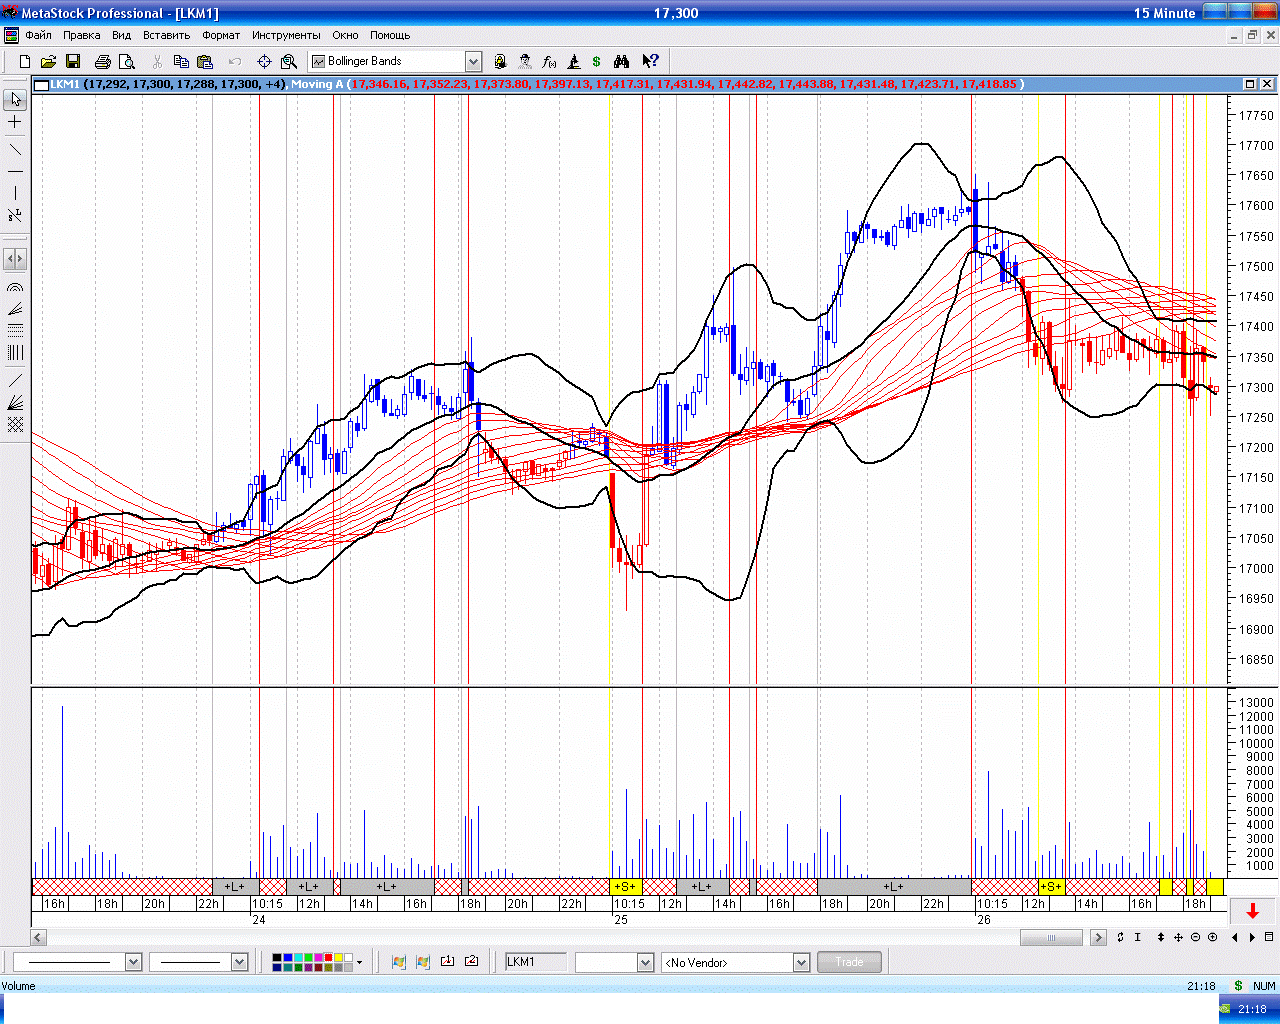
Task: Open the No Vendor dropdown list
Action: 801,962
